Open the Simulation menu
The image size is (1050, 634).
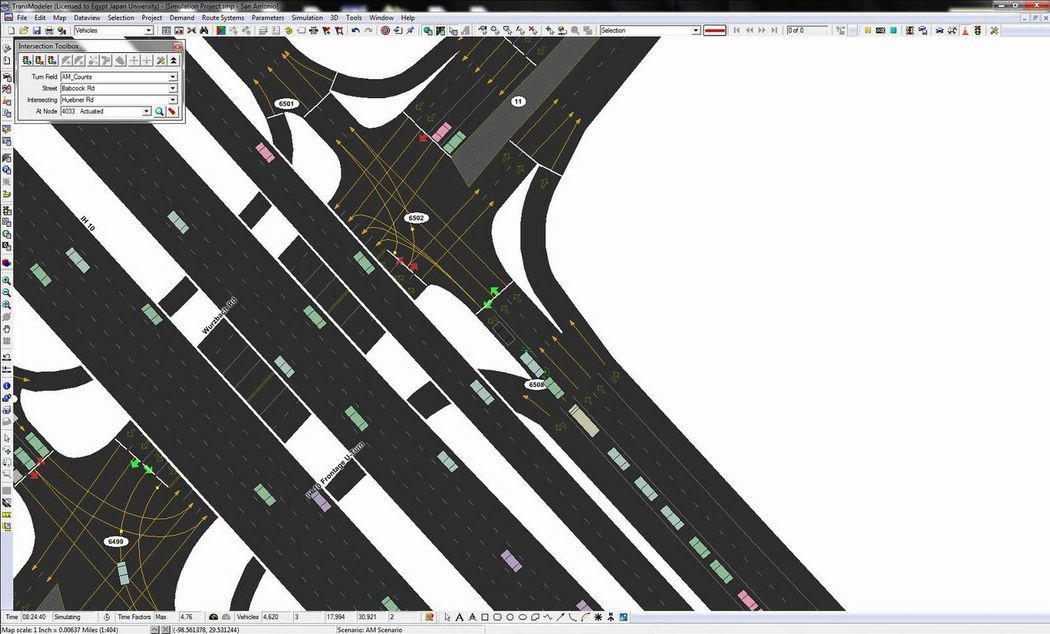tap(306, 18)
